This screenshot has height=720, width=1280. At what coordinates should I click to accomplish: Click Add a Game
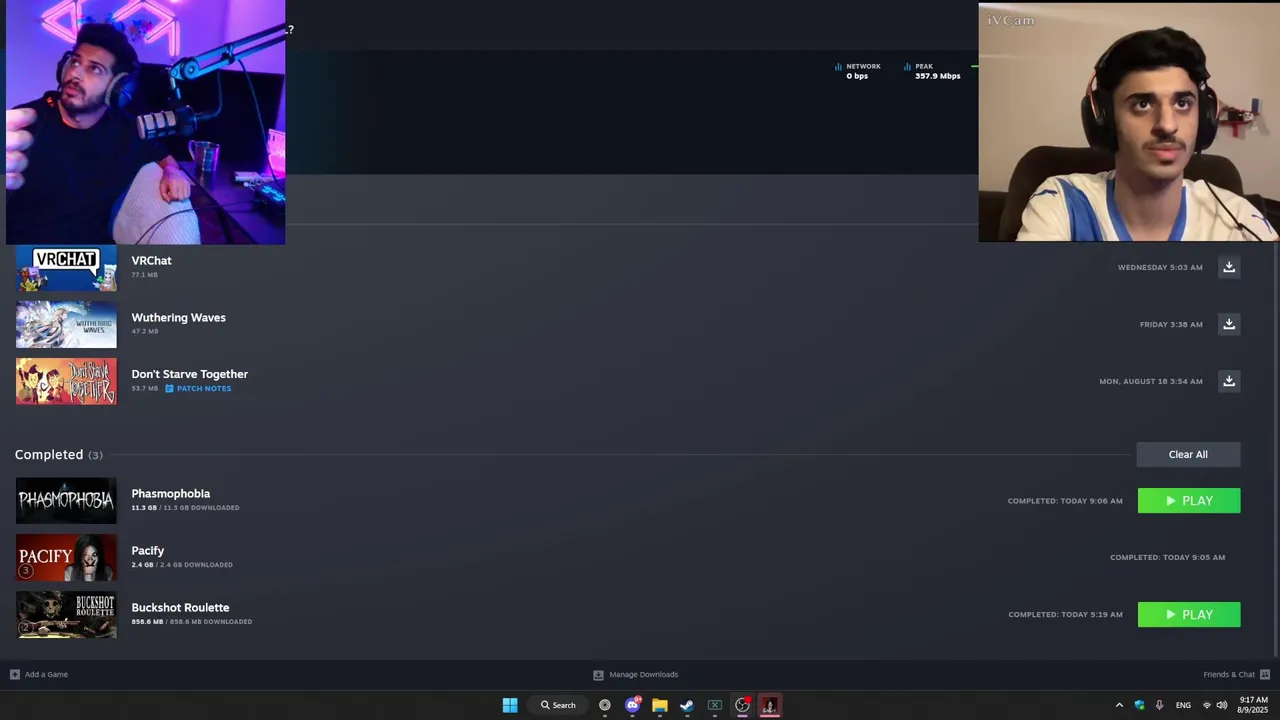pos(46,674)
